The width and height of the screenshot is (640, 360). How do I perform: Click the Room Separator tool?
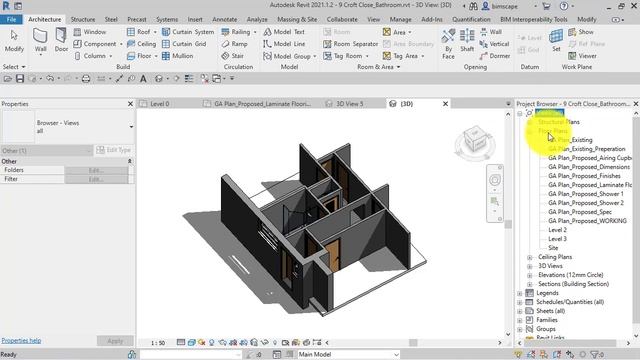click(x=351, y=44)
